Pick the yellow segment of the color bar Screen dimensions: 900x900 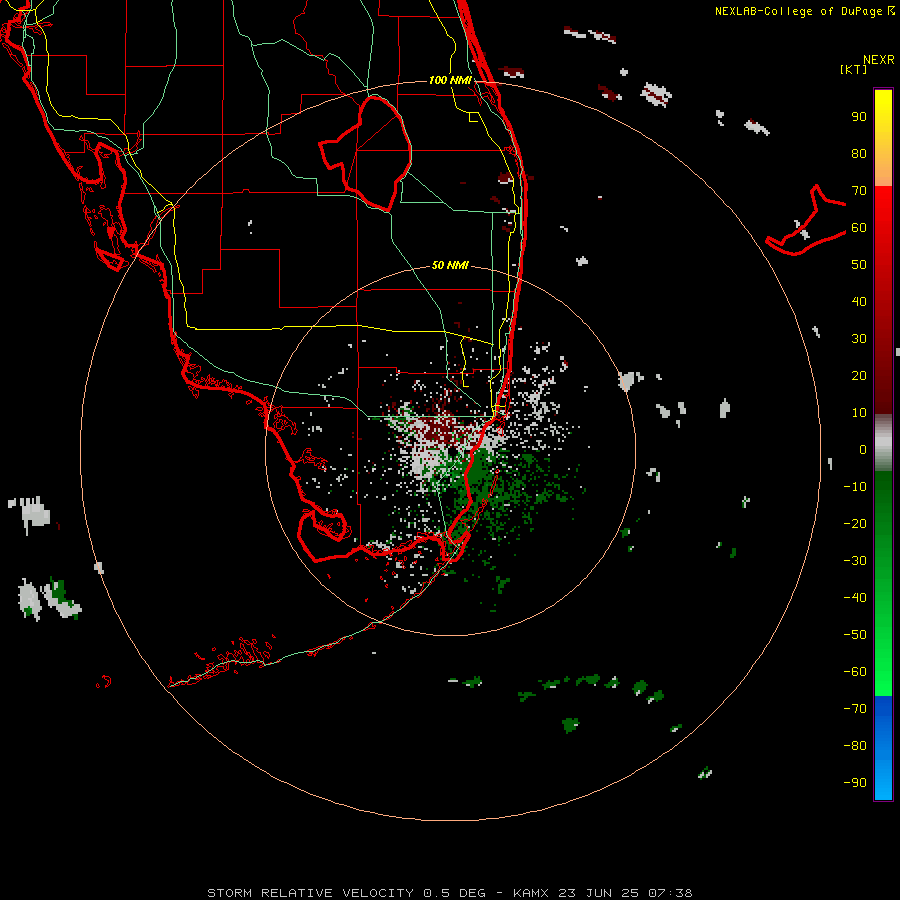click(x=883, y=138)
